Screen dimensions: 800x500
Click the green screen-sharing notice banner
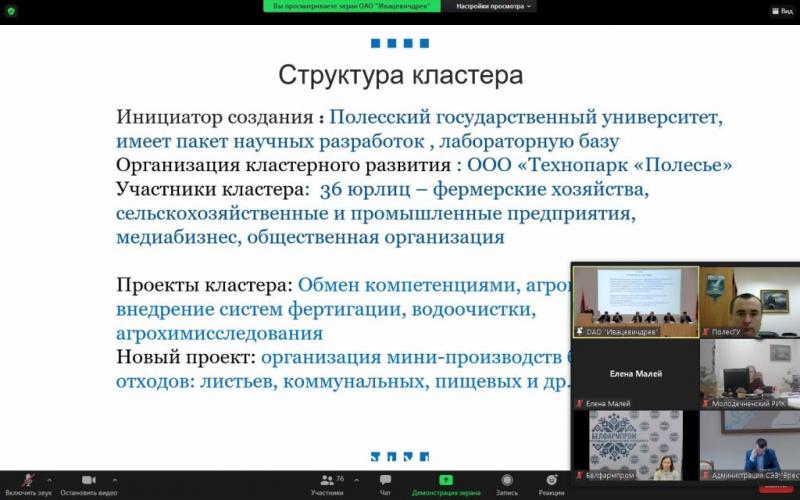coord(352,6)
